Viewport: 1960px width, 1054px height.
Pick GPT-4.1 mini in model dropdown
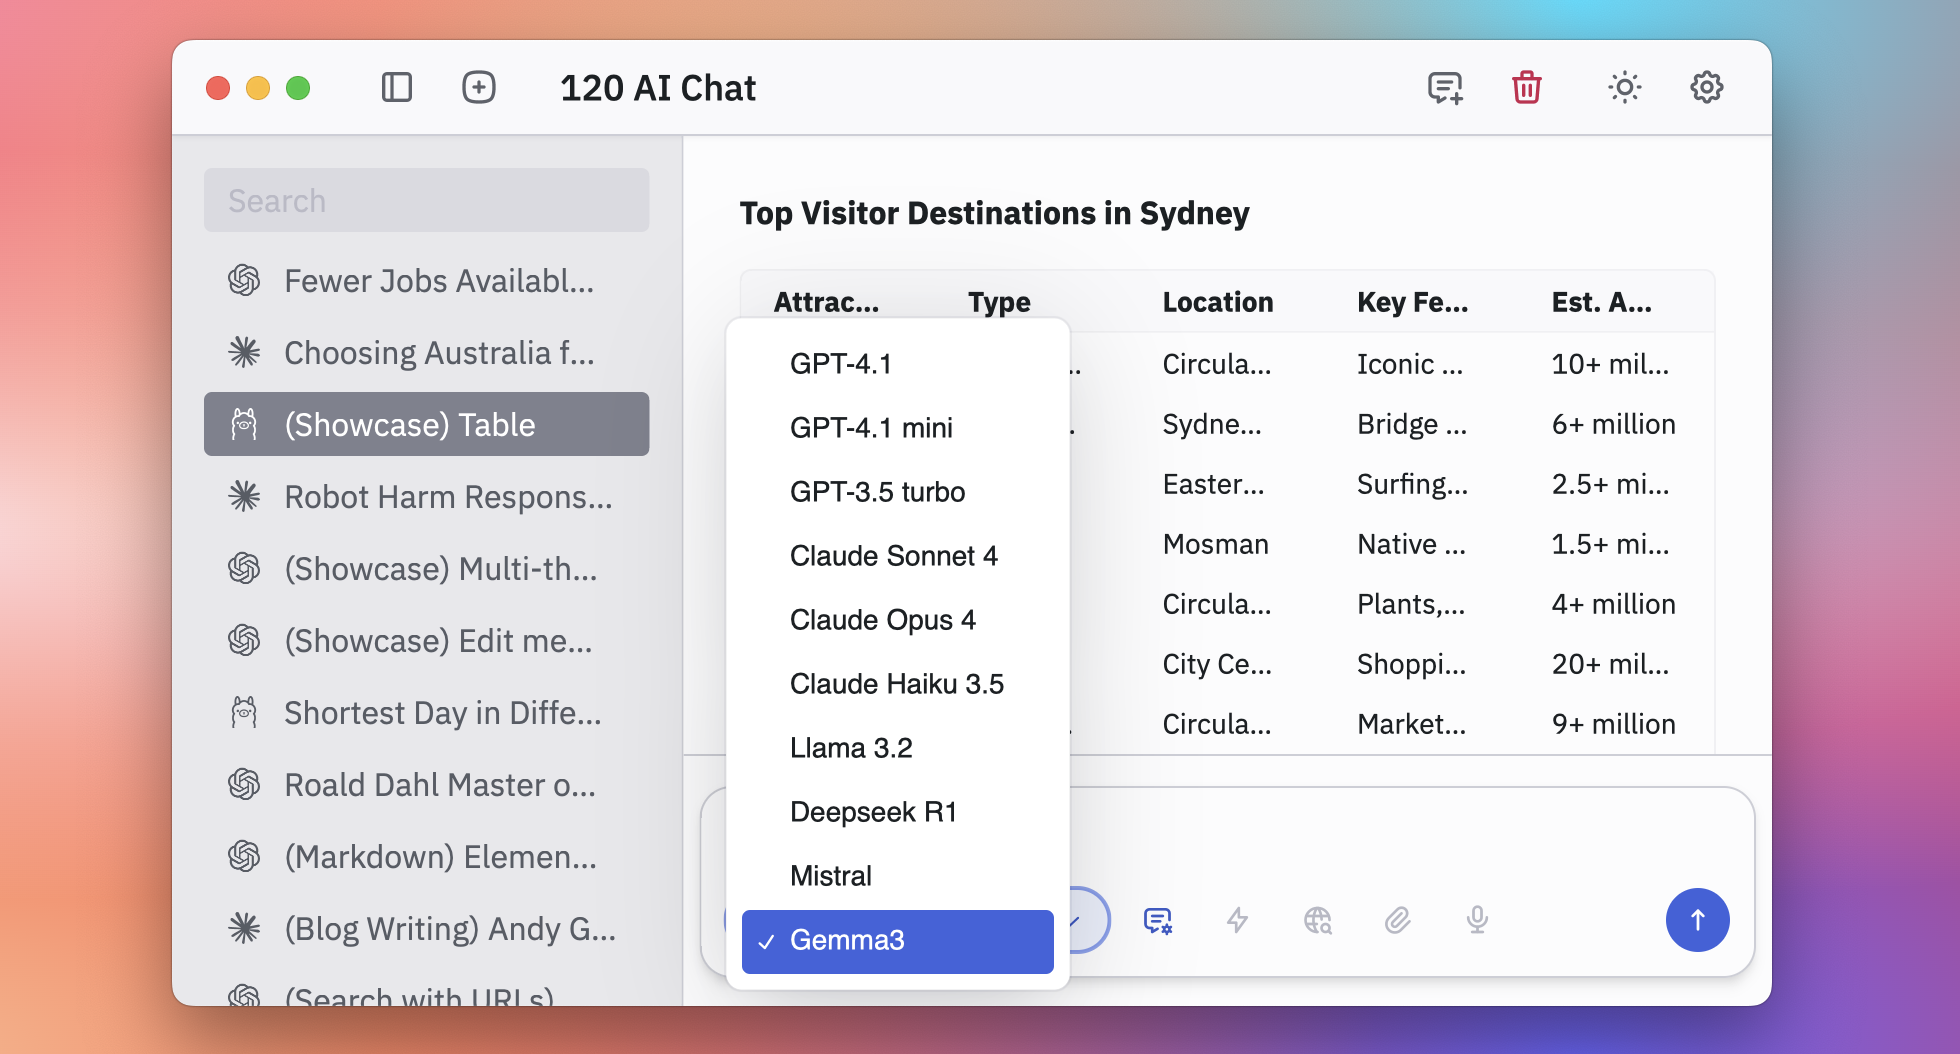click(871, 428)
